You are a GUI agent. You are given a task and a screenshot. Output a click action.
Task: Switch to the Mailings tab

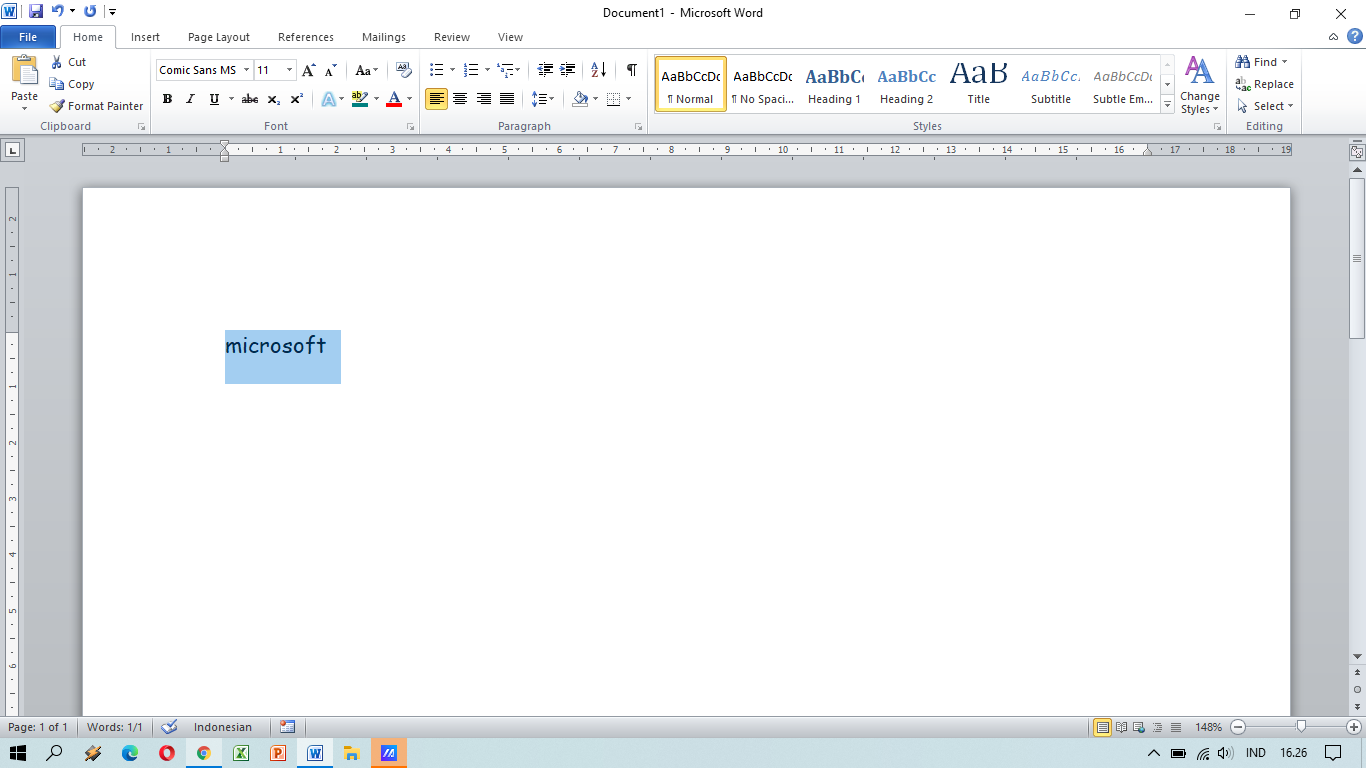pyautogui.click(x=384, y=37)
